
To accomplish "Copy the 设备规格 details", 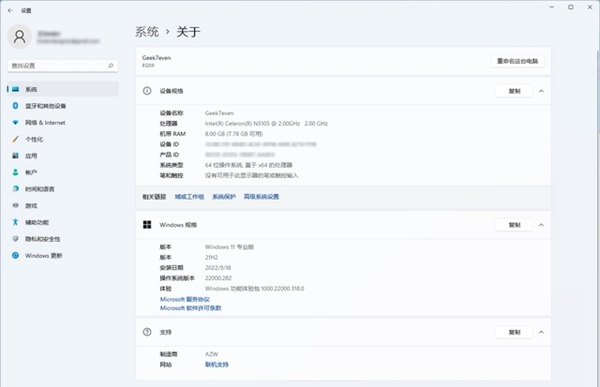I will (514, 91).
